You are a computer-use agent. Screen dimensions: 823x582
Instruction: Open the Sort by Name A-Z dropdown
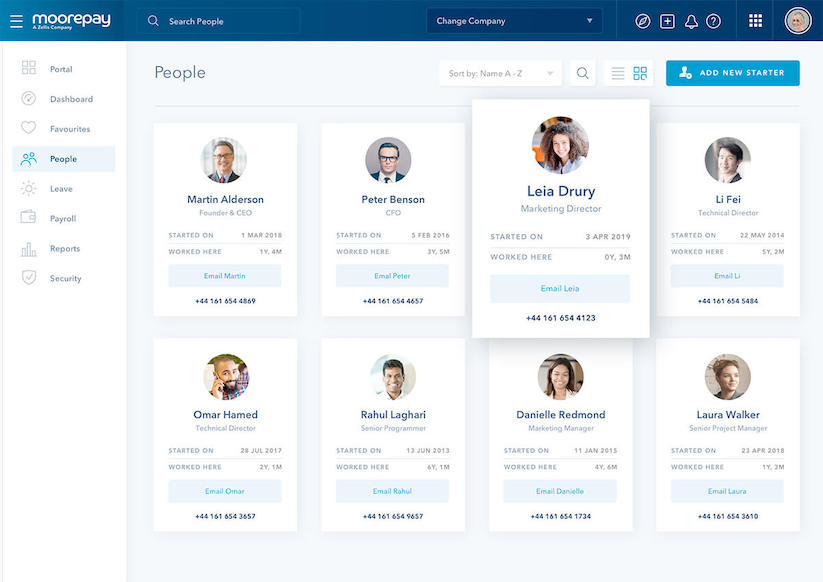[500, 73]
